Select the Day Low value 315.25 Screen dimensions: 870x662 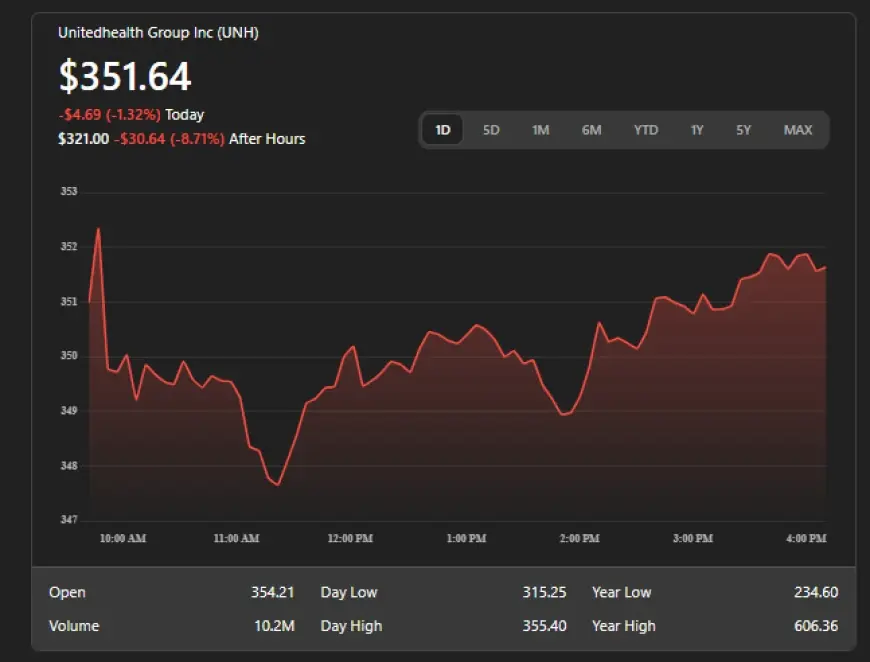544,592
